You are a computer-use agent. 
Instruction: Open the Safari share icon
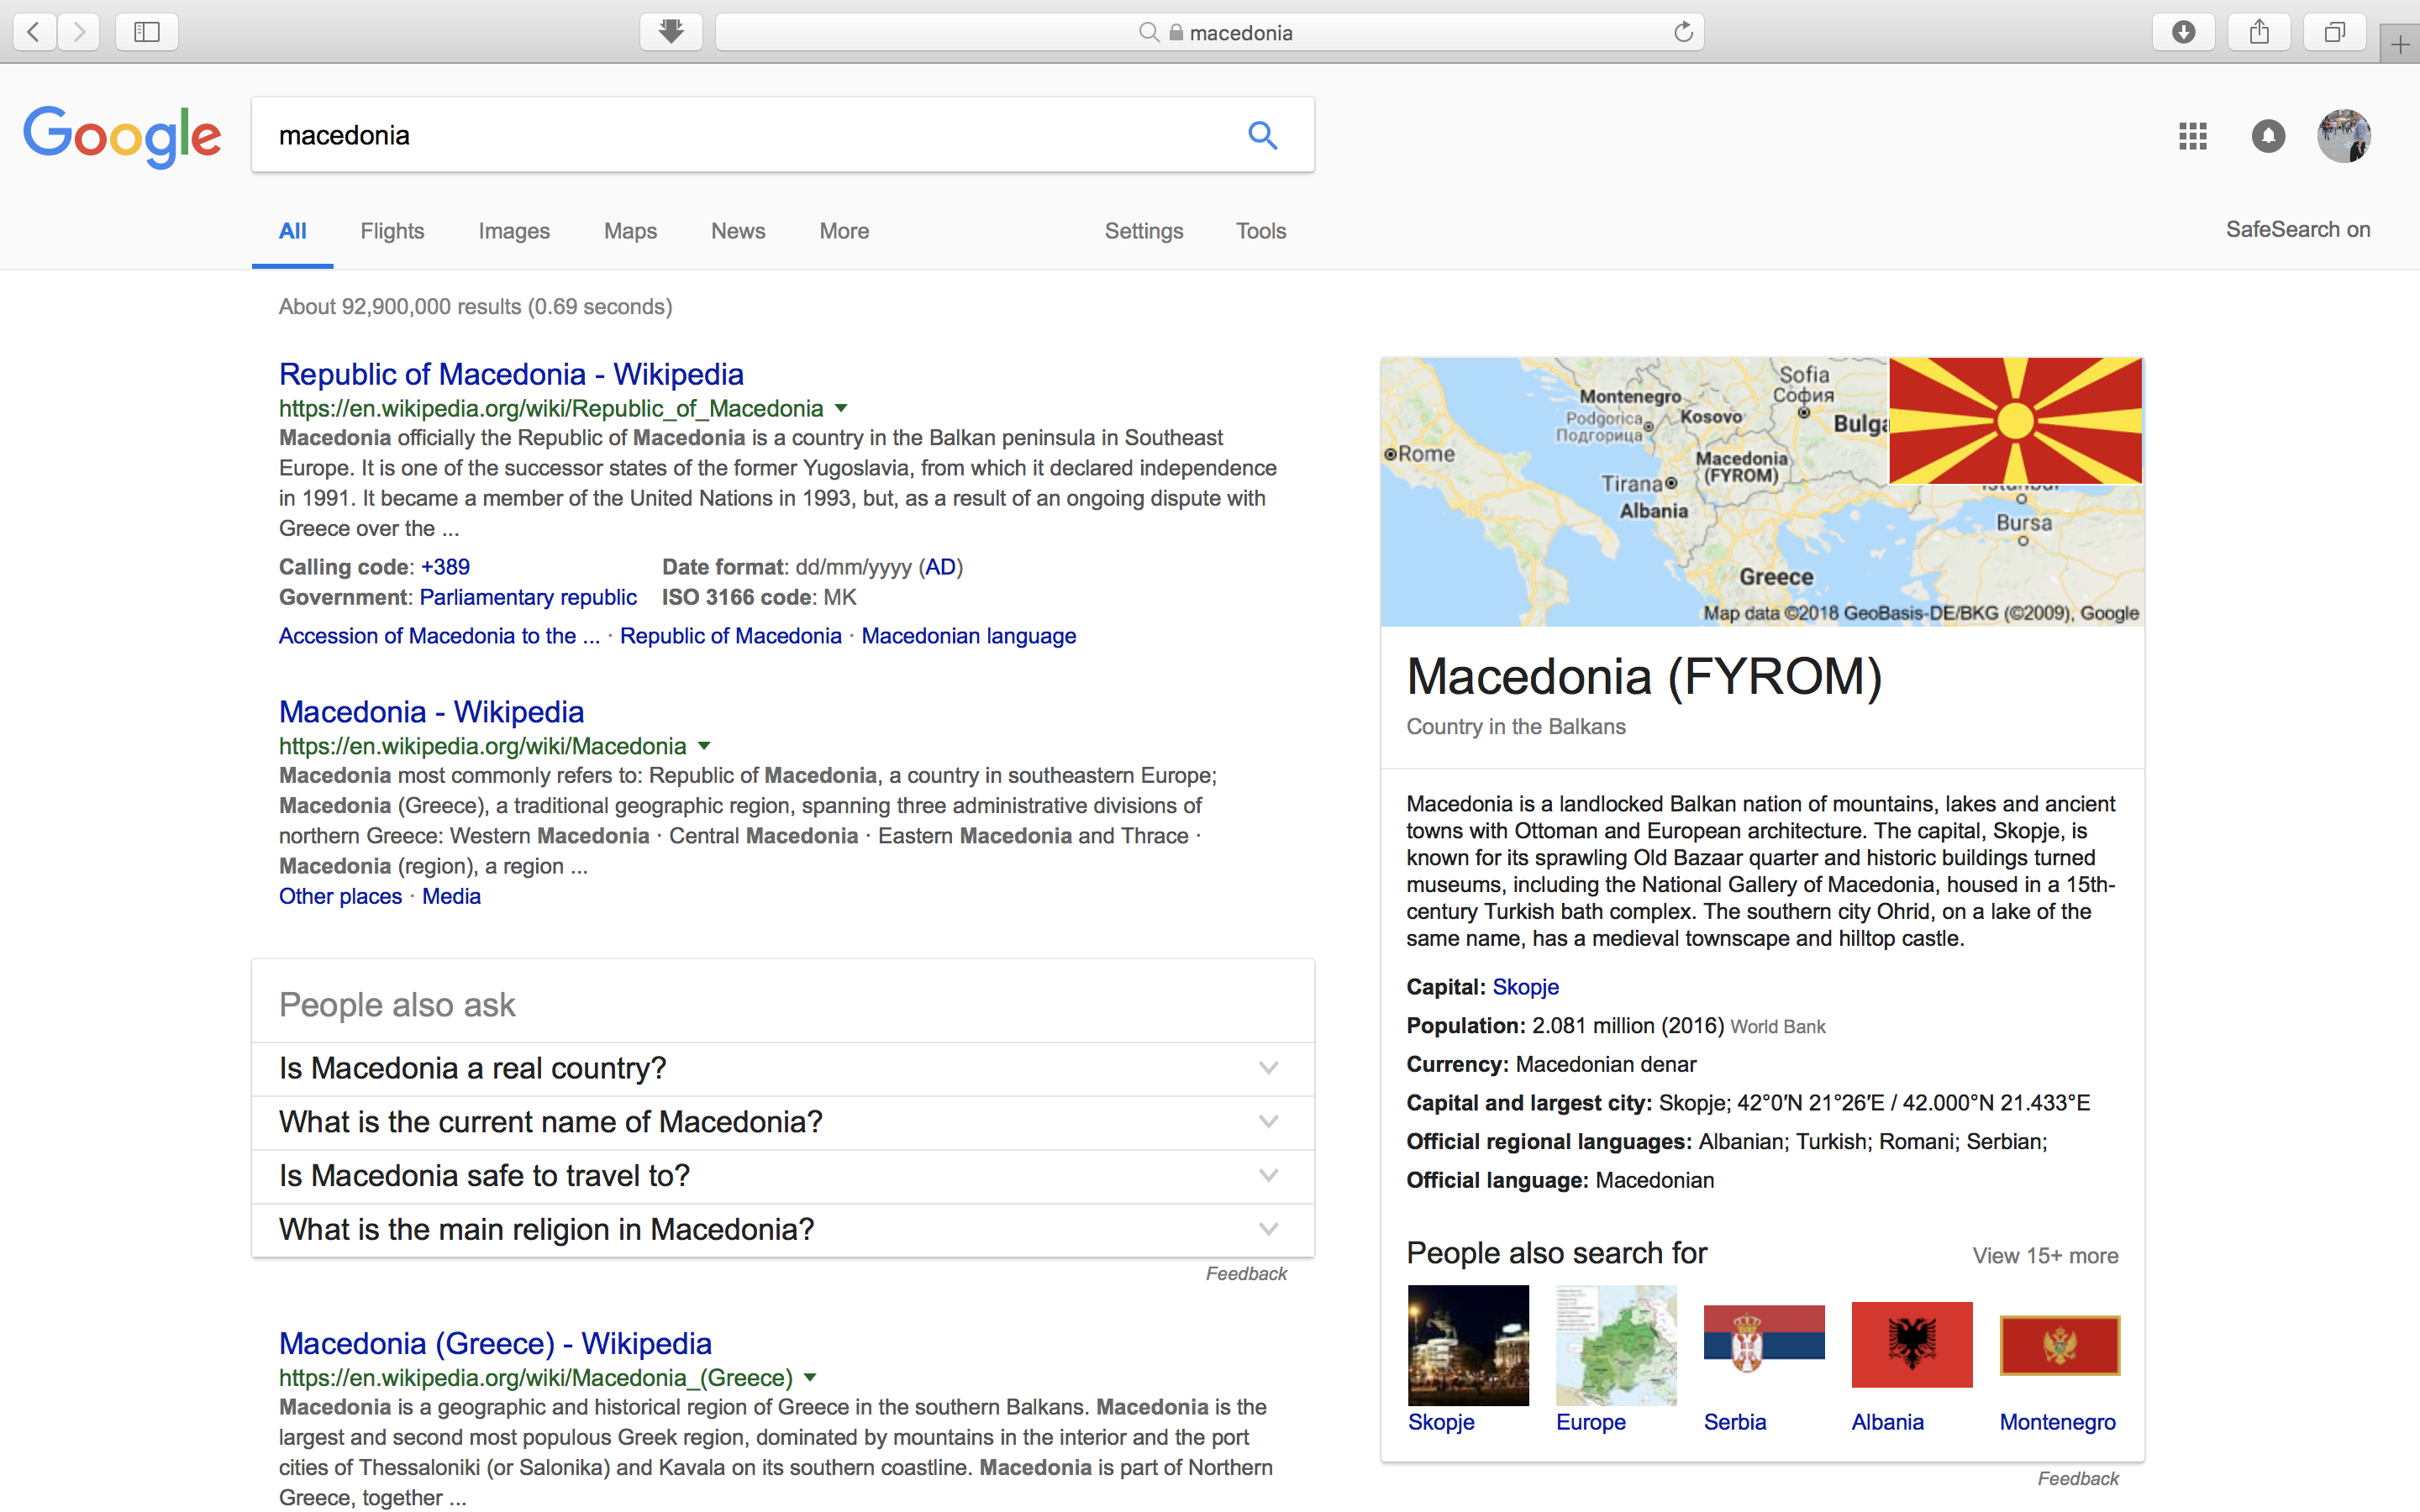2259,32
